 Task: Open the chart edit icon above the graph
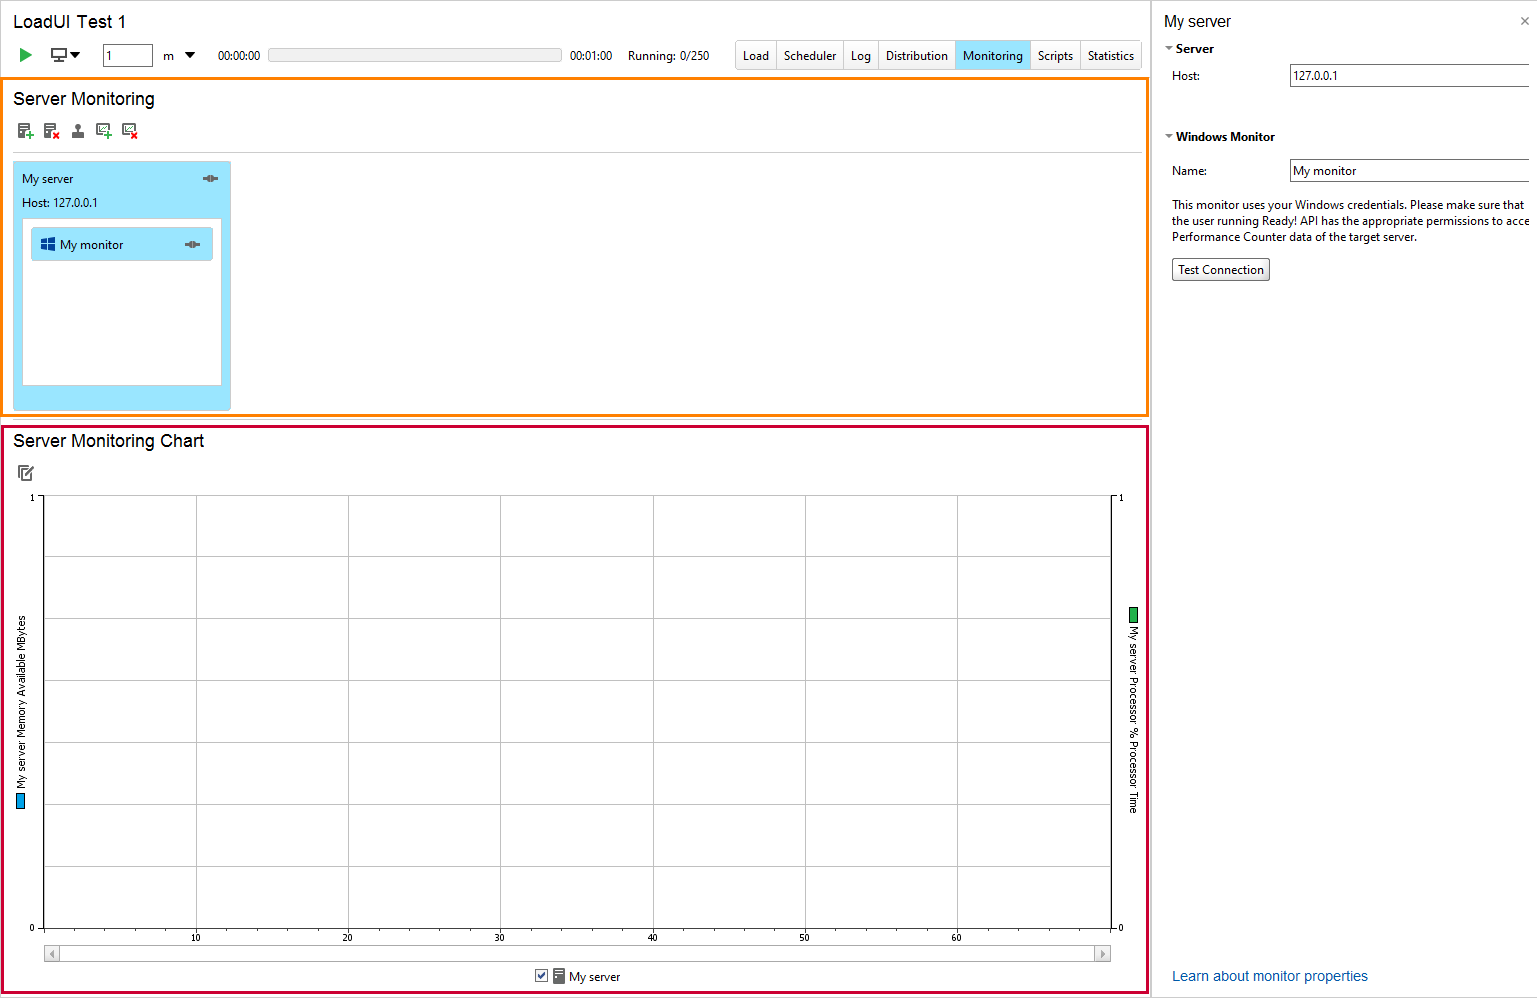point(26,472)
